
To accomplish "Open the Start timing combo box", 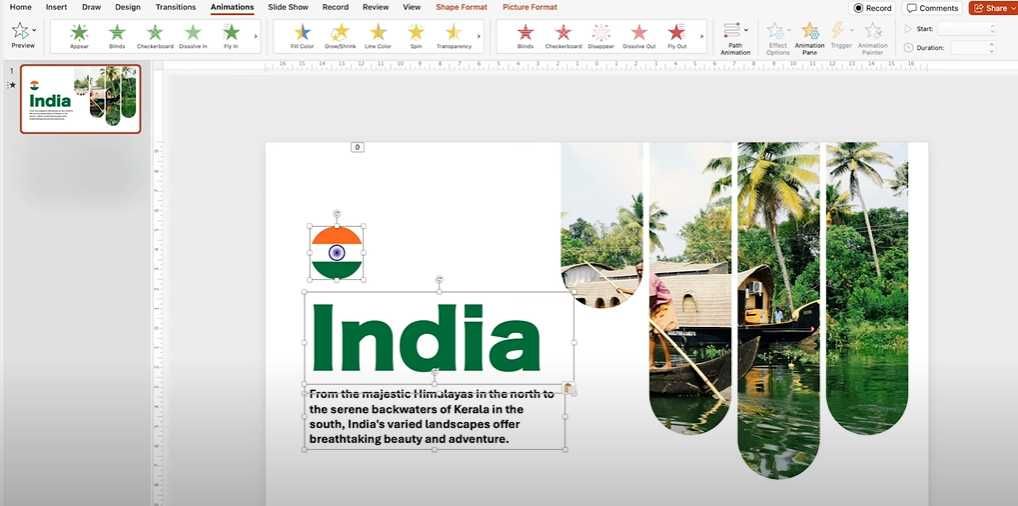I will pyautogui.click(x=967, y=29).
